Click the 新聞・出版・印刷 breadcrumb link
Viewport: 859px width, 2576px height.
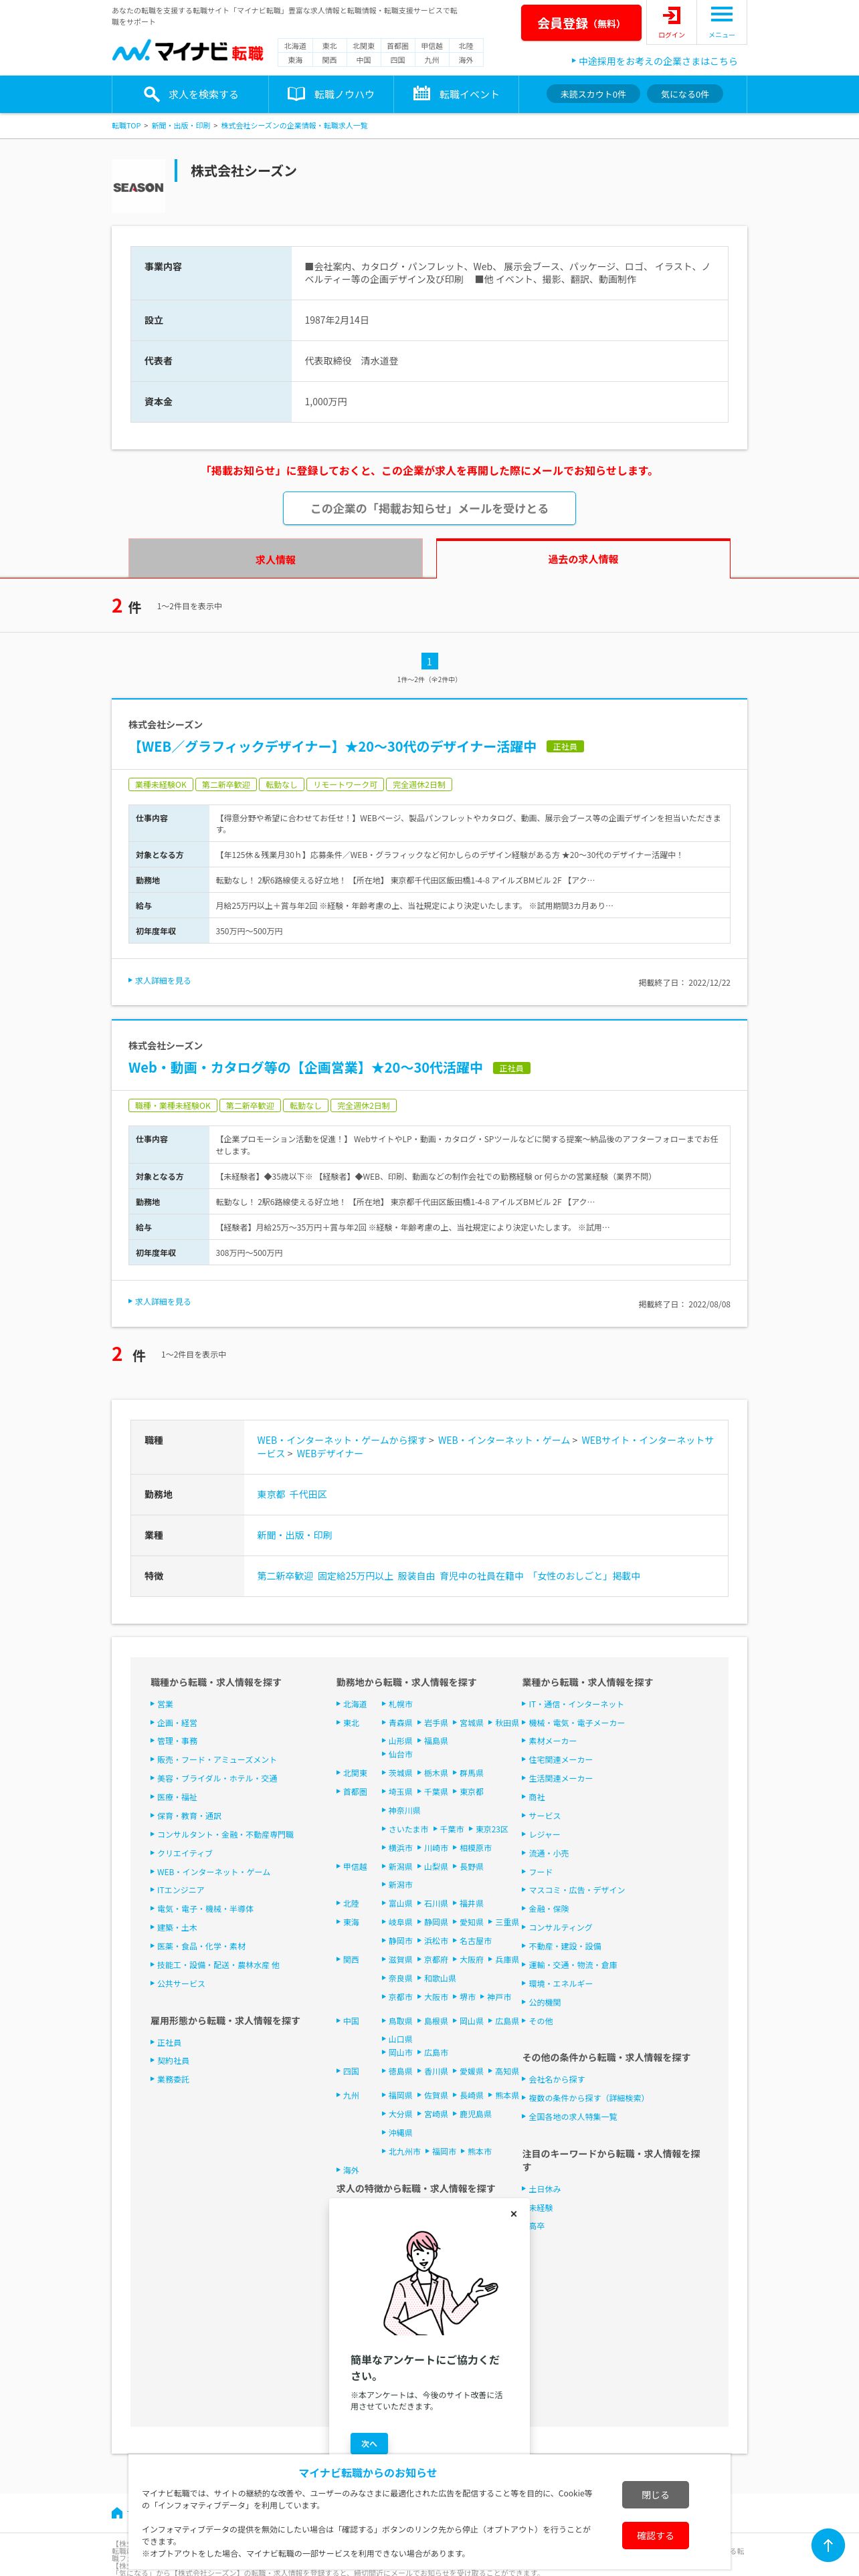coord(181,126)
